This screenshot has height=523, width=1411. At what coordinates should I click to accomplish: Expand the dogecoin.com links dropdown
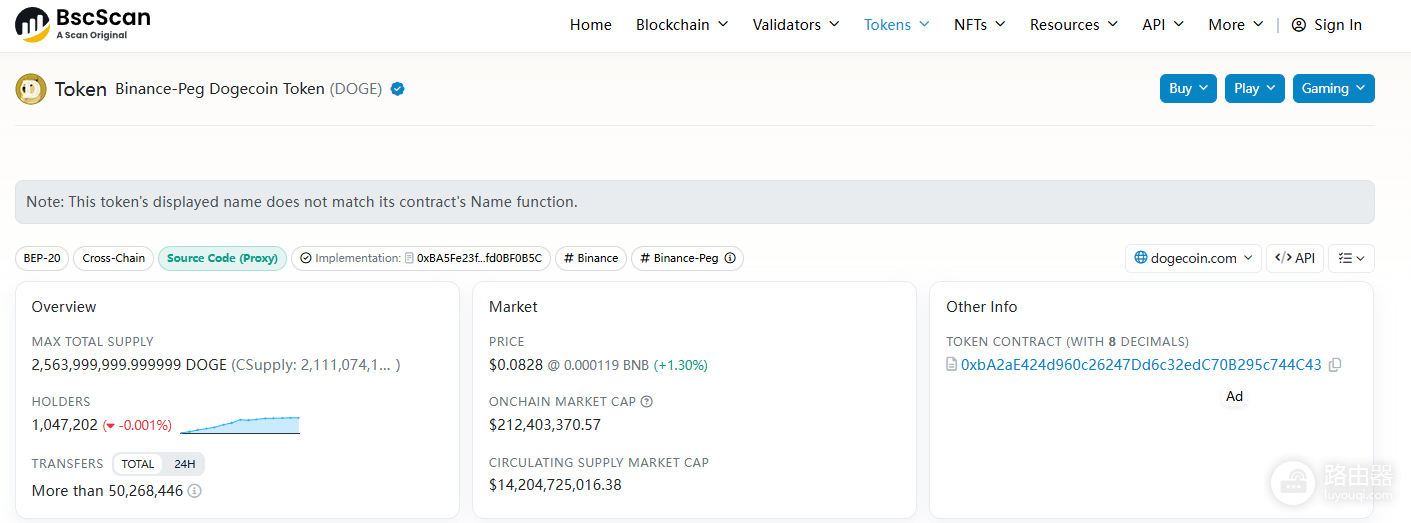pyautogui.click(x=1193, y=258)
